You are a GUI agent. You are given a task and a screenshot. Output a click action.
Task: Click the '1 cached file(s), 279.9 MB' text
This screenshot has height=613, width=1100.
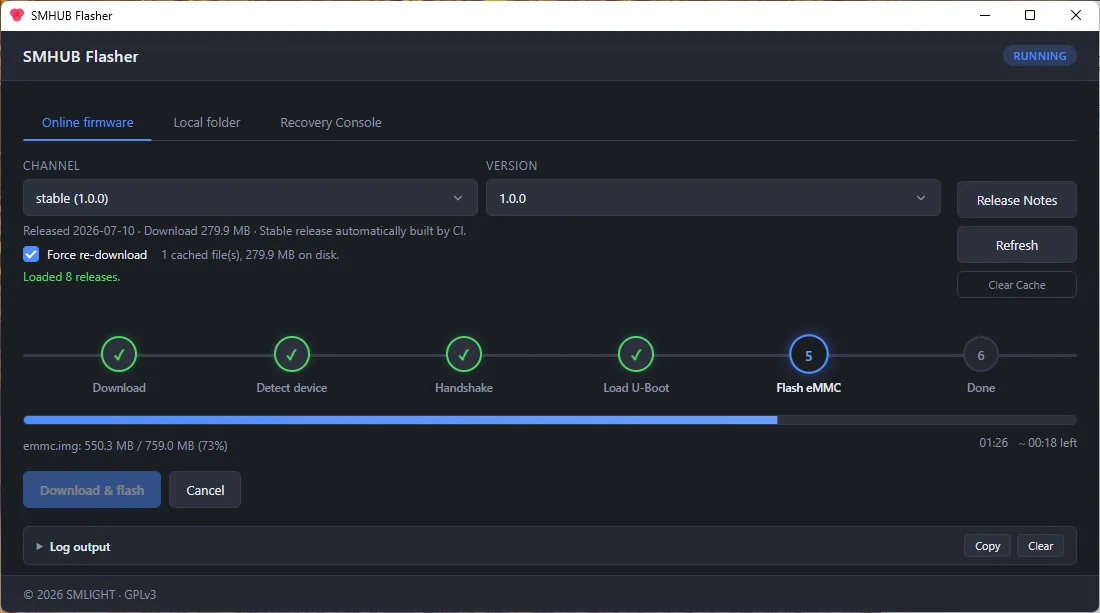(x=250, y=255)
